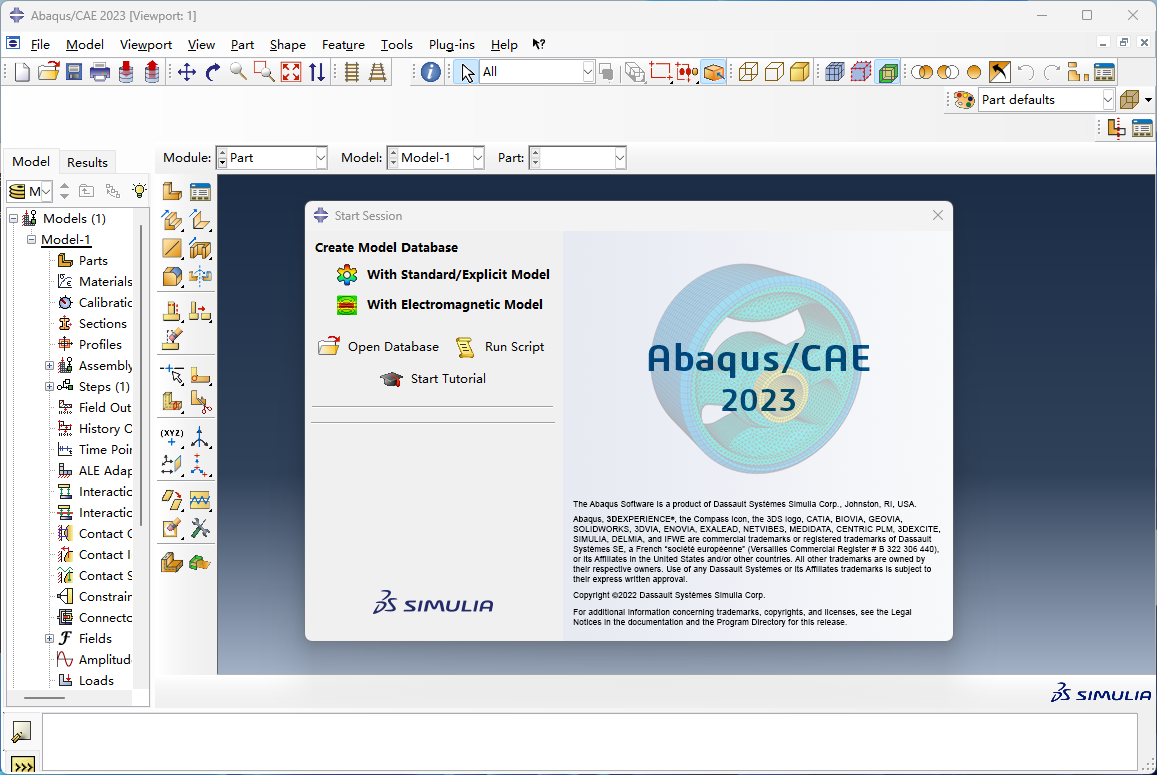Screen dimensions: 1157x775
Task: Click the Print icon in the toolbar
Action: (x=100, y=72)
